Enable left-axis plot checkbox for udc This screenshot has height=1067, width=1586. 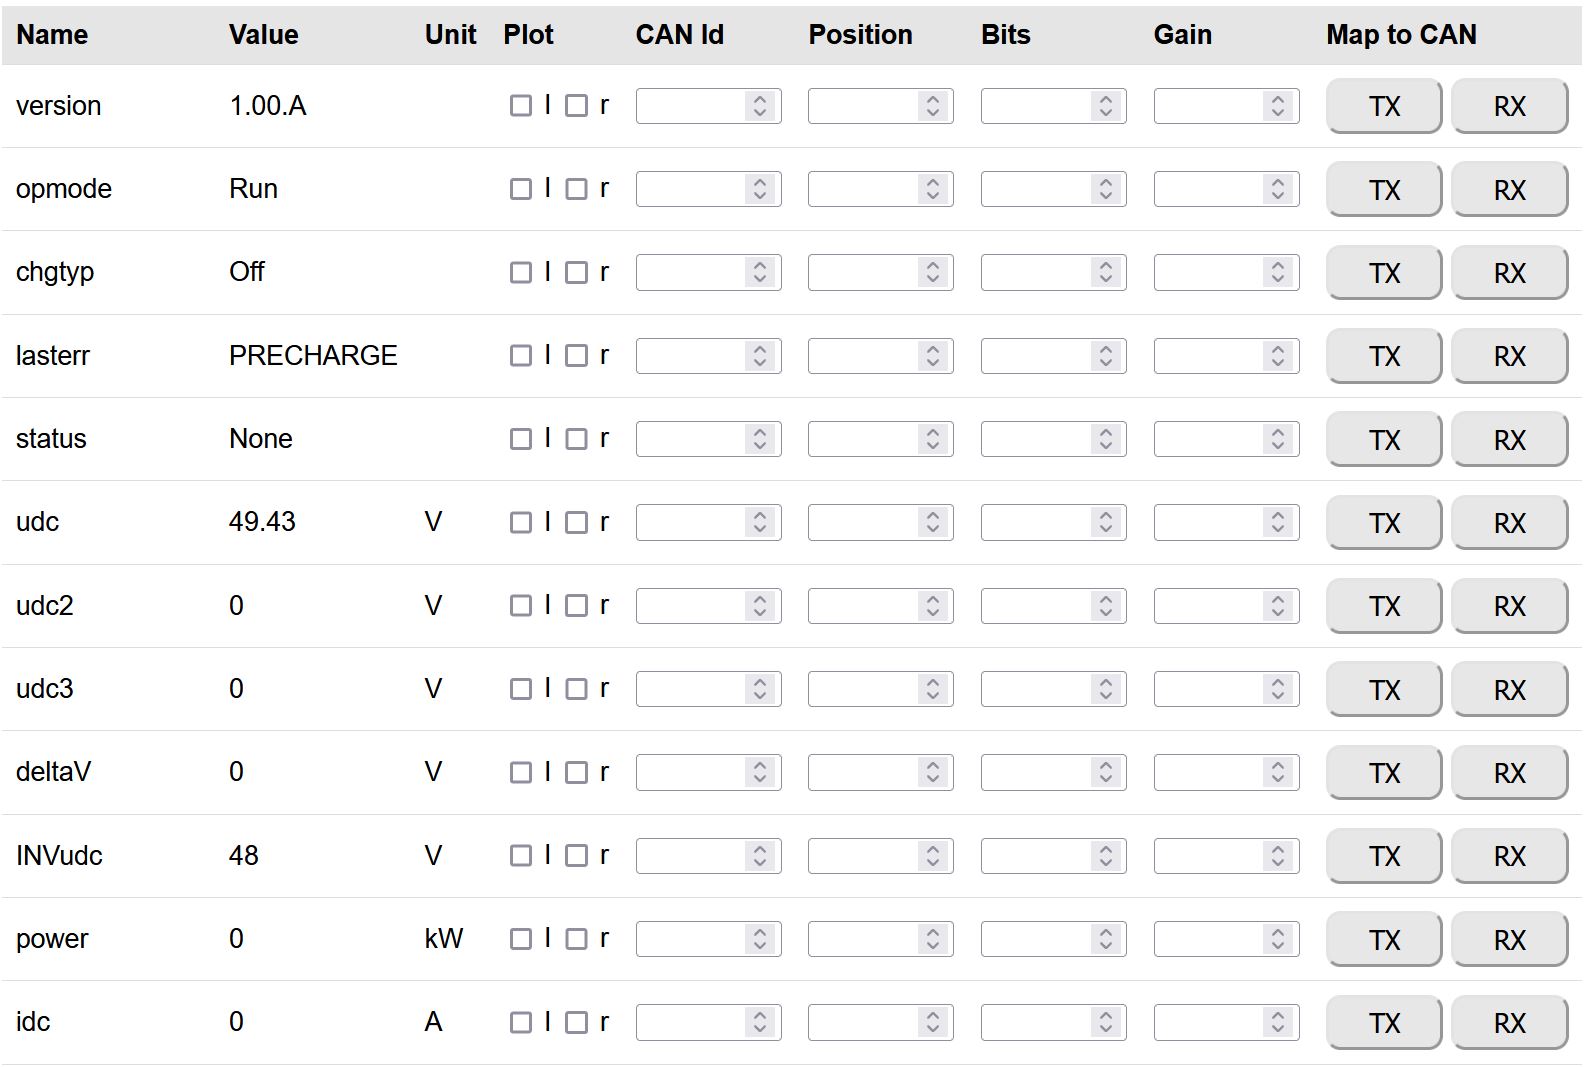[x=520, y=523]
